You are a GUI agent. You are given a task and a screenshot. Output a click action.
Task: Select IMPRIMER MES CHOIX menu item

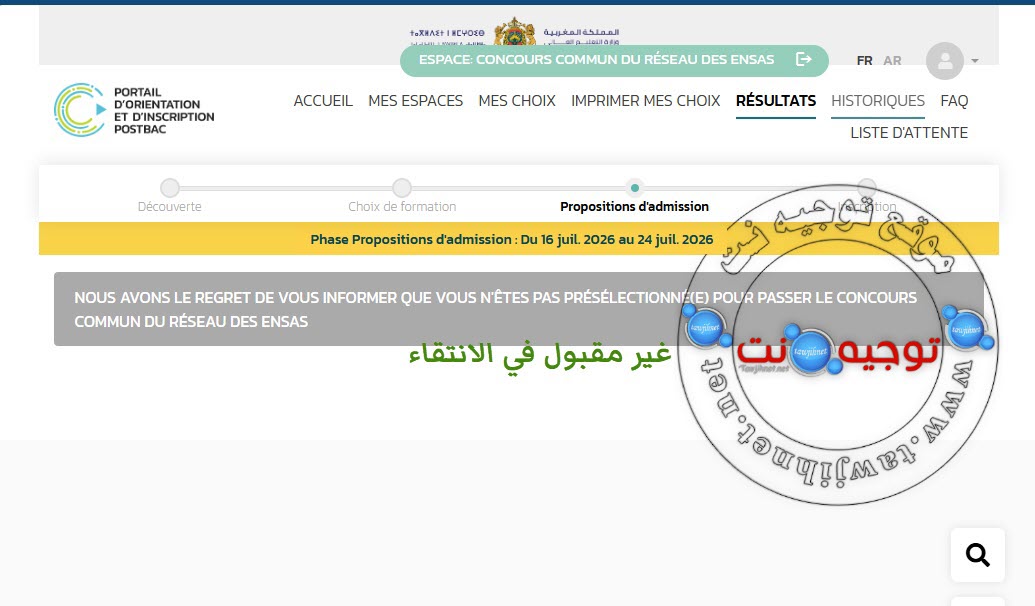[646, 101]
